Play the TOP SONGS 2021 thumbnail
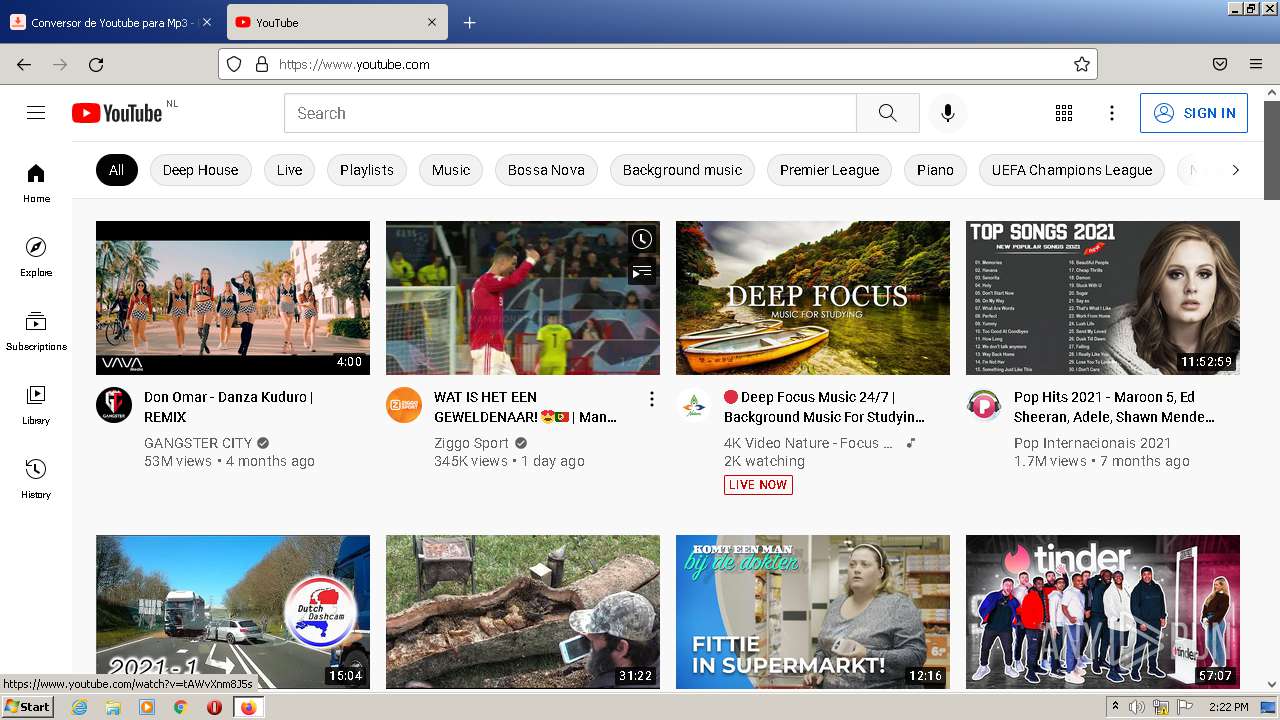1280x720 pixels. tap(1103, 298)
